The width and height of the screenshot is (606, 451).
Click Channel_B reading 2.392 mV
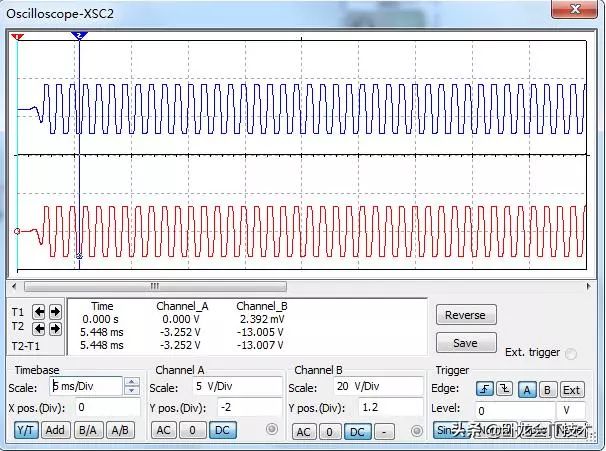262,319
